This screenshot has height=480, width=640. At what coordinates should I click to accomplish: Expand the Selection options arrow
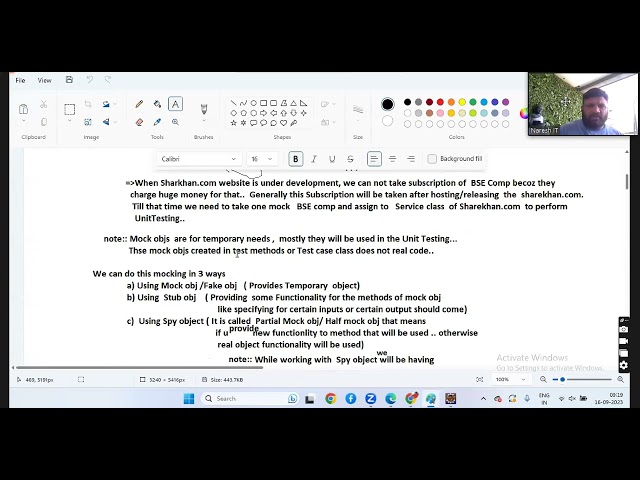point(69,121)
